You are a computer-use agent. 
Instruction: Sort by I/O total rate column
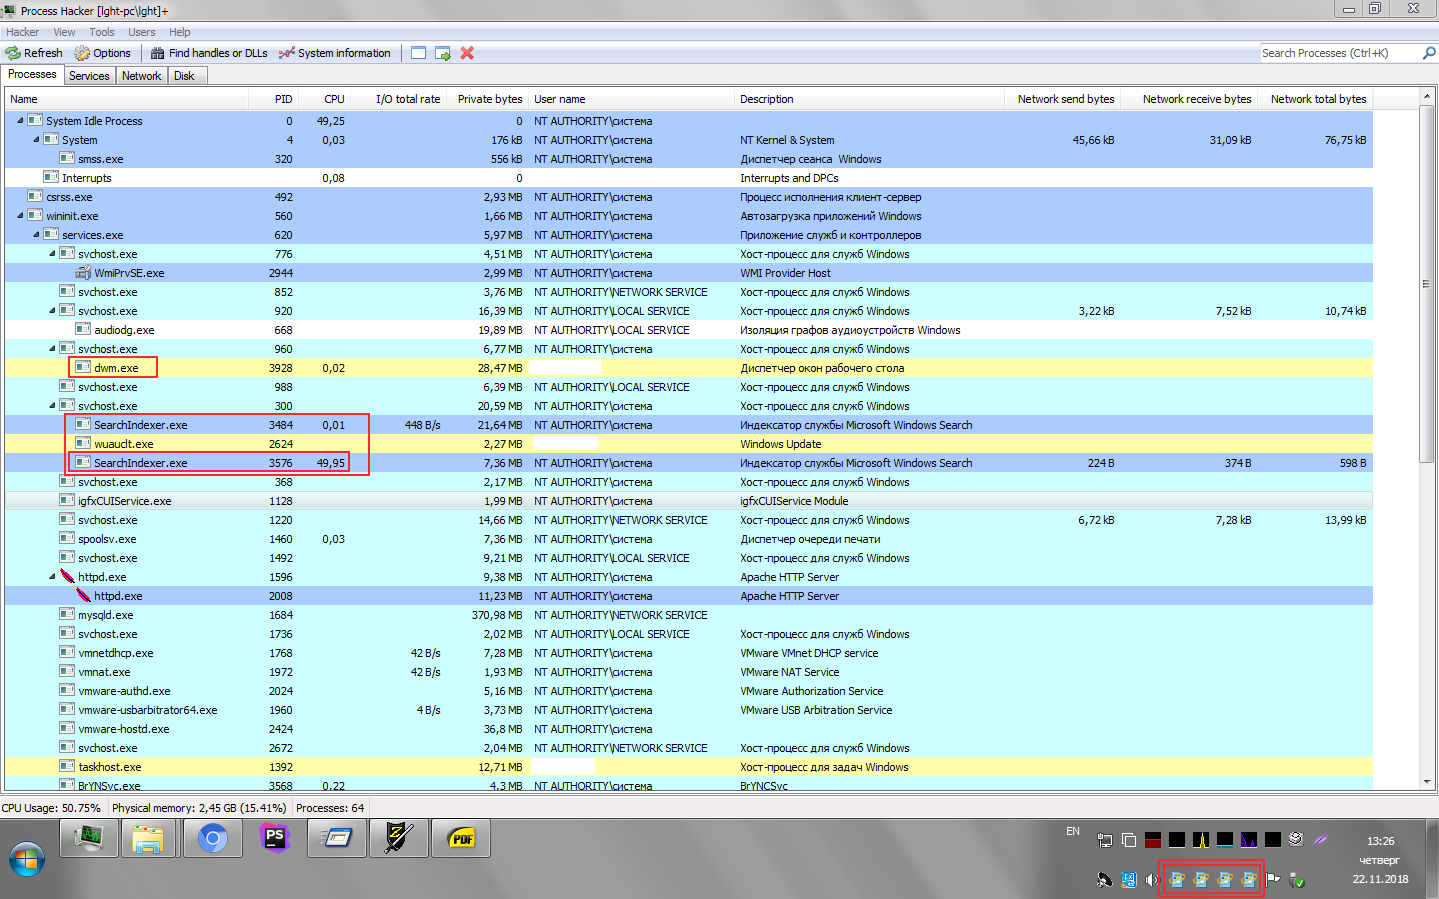pyautogui.click(x=398, y=99)
